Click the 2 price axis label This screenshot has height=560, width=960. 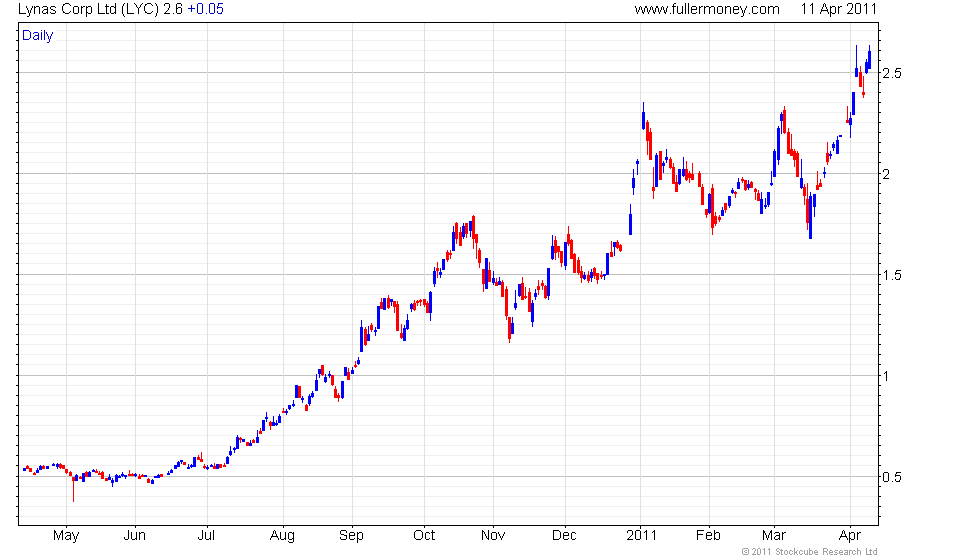[x=886, y=174]
